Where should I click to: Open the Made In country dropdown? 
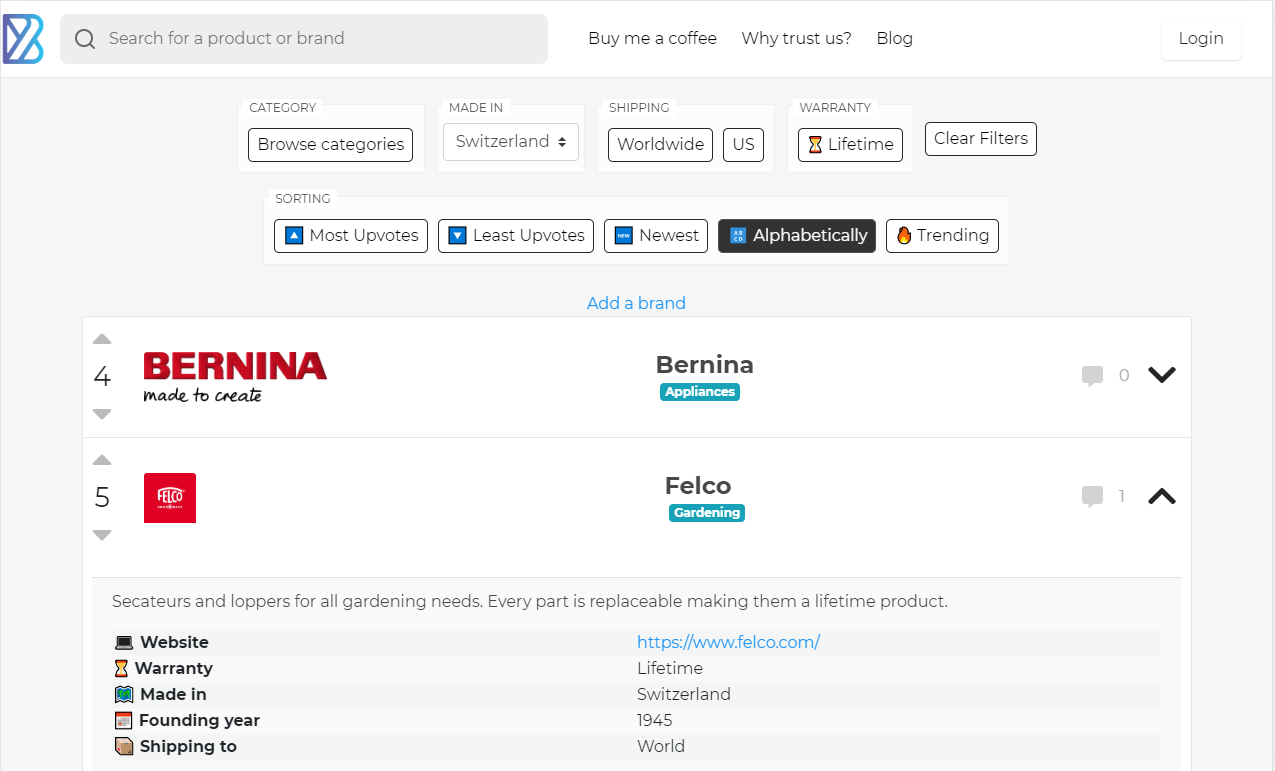pyautogui.click(x=511, y=142)
